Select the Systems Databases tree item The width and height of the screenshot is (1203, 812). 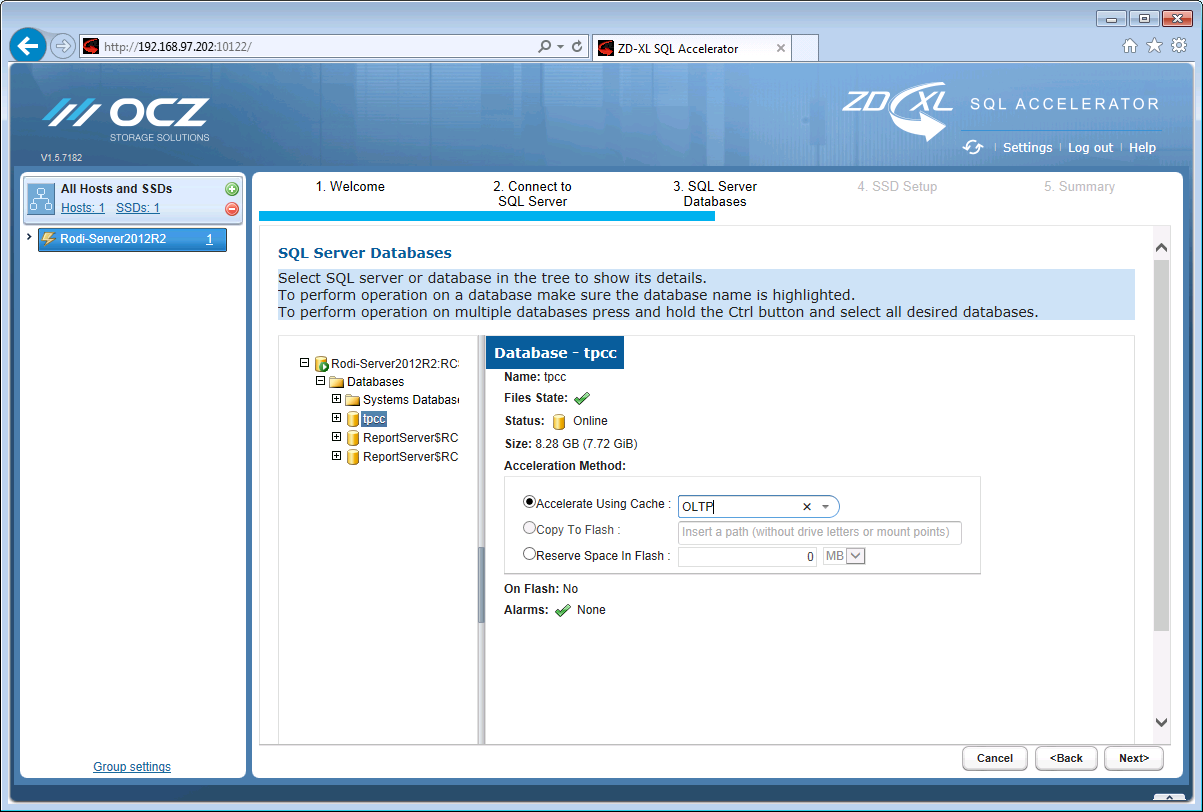coord(410,400)
